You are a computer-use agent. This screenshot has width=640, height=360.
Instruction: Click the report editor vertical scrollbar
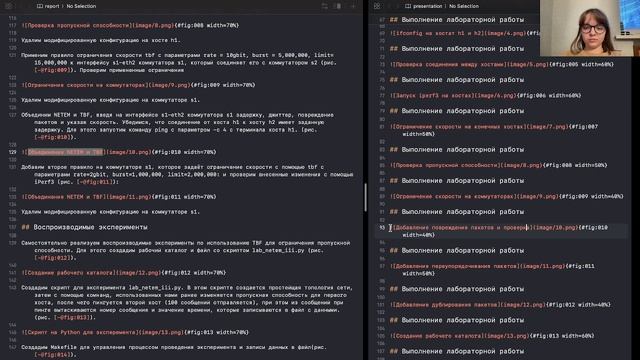[365, 197]
